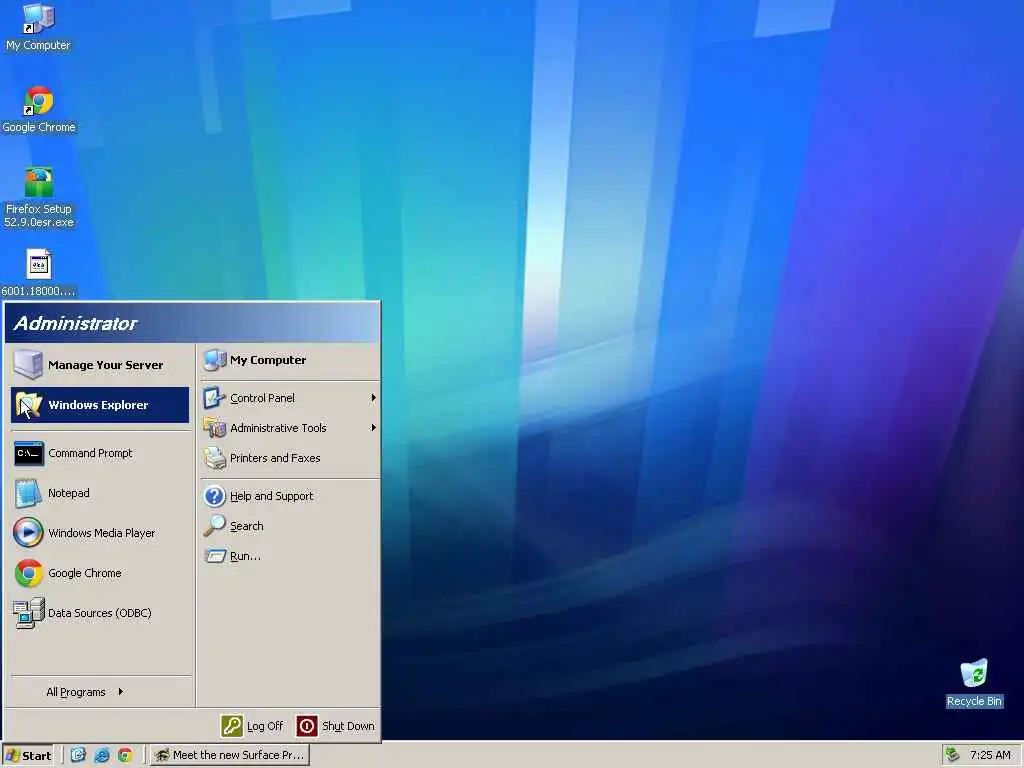Viewport: 1024px width, 768px height.
Task: Expand the All Programs submenu
Action: pos(85,692)
